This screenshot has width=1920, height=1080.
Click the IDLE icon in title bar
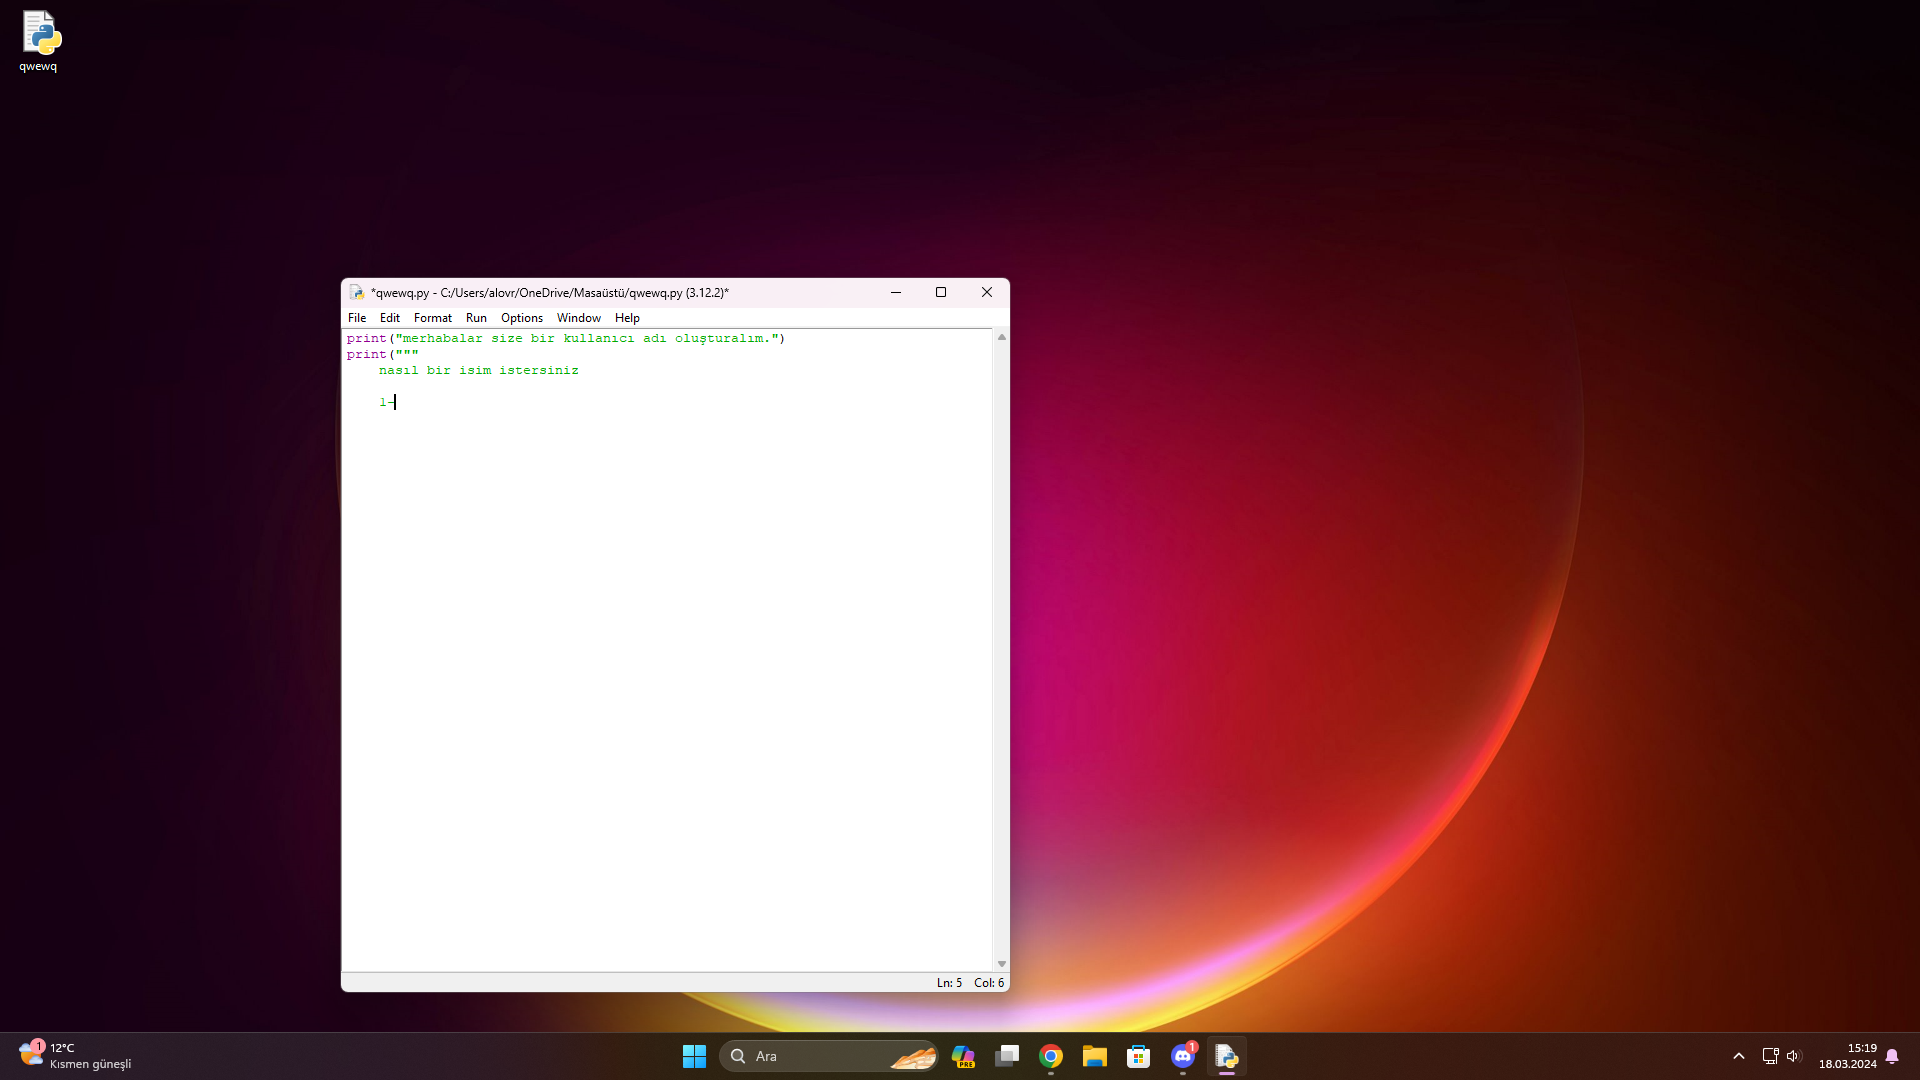(357, 293)
